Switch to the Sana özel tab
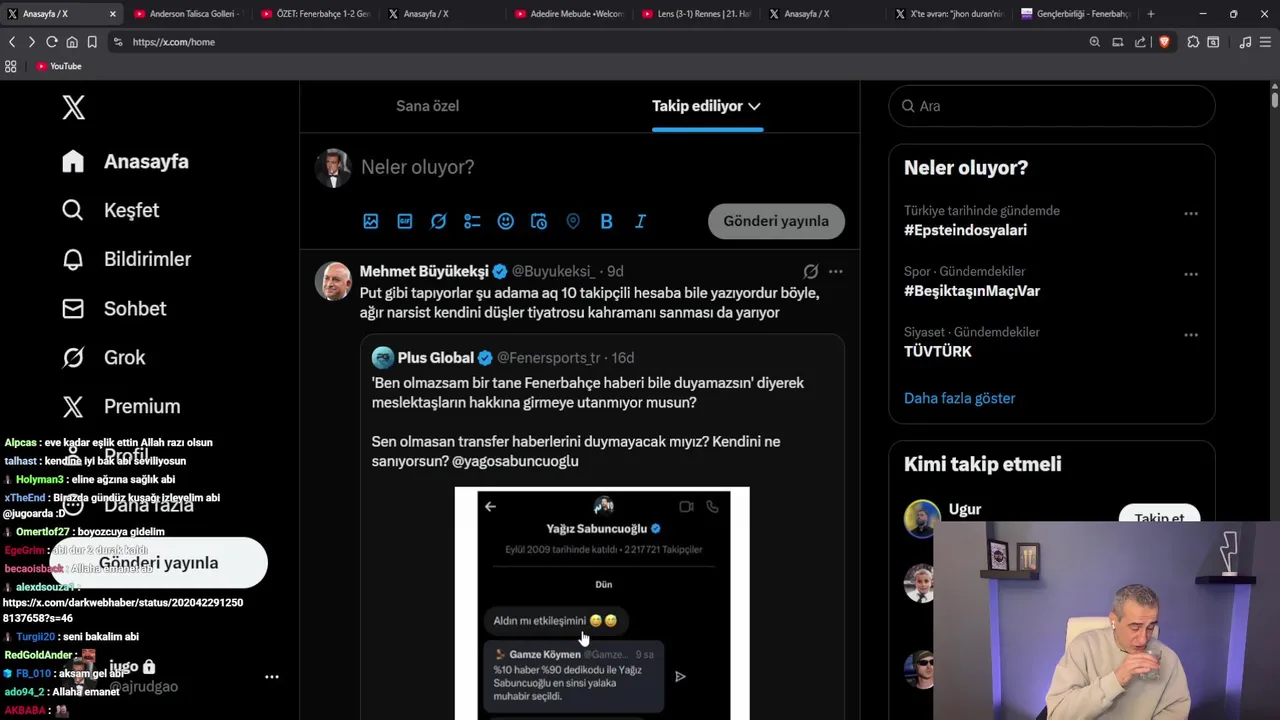 pos(427,106)
